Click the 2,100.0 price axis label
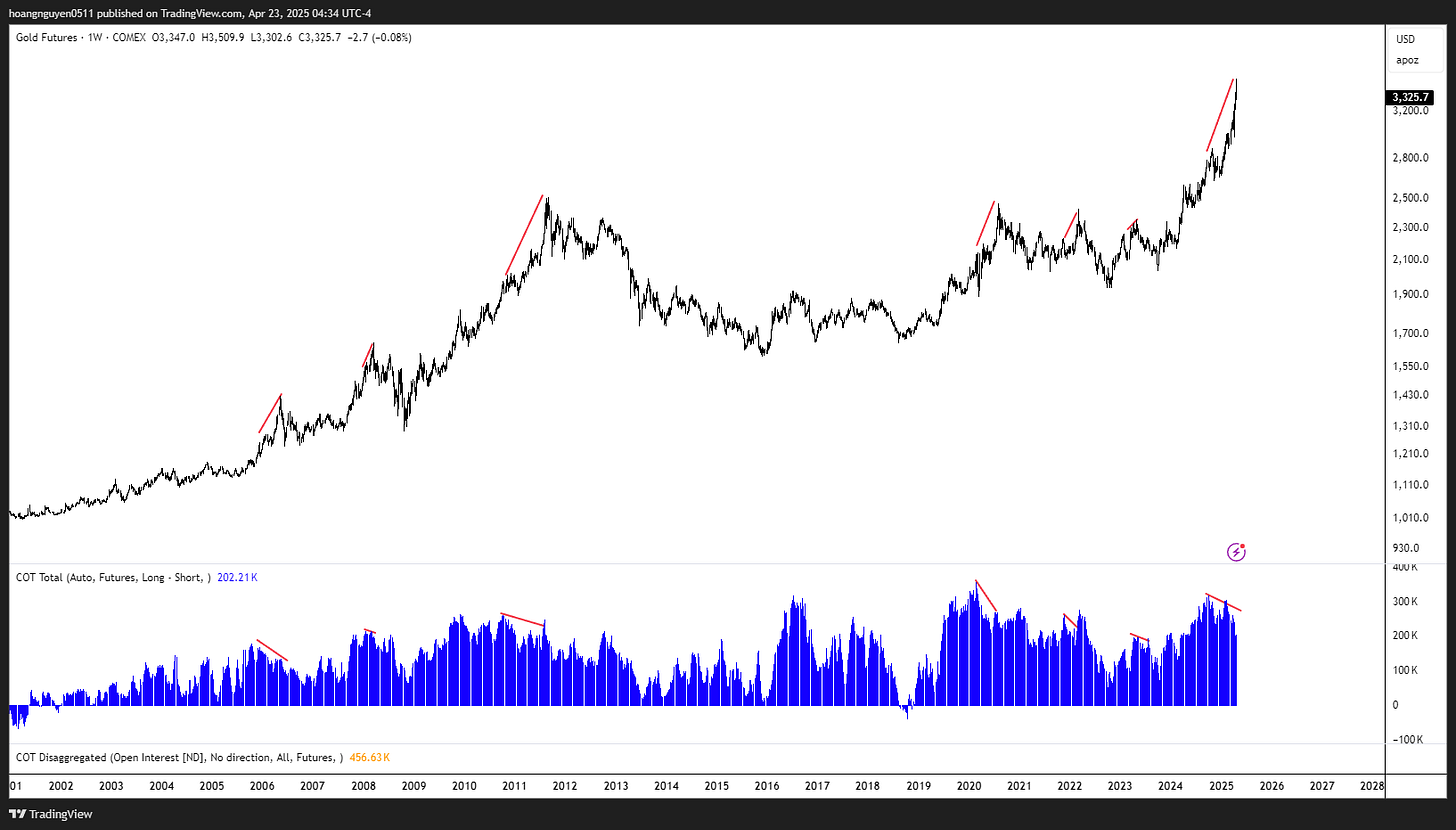 point(1412,260)
